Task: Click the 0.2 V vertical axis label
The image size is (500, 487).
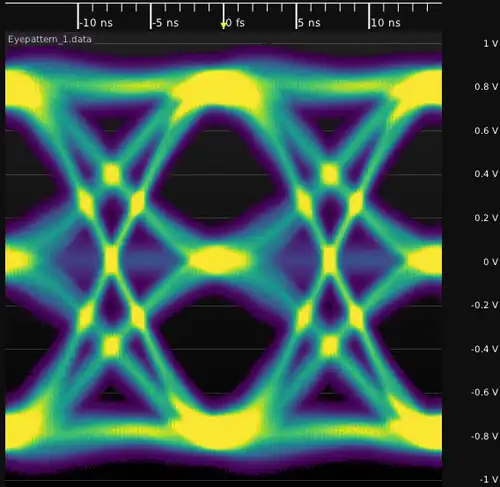Action: tap(486, 218)
